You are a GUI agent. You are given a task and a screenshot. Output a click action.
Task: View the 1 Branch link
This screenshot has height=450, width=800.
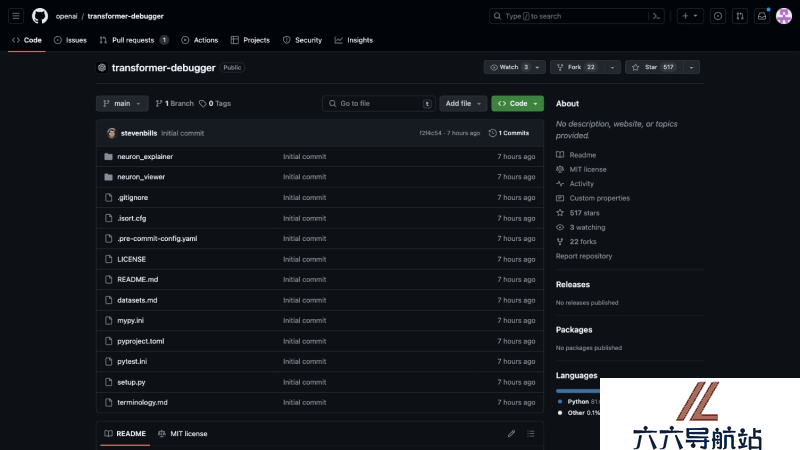[x=174, y=104]
